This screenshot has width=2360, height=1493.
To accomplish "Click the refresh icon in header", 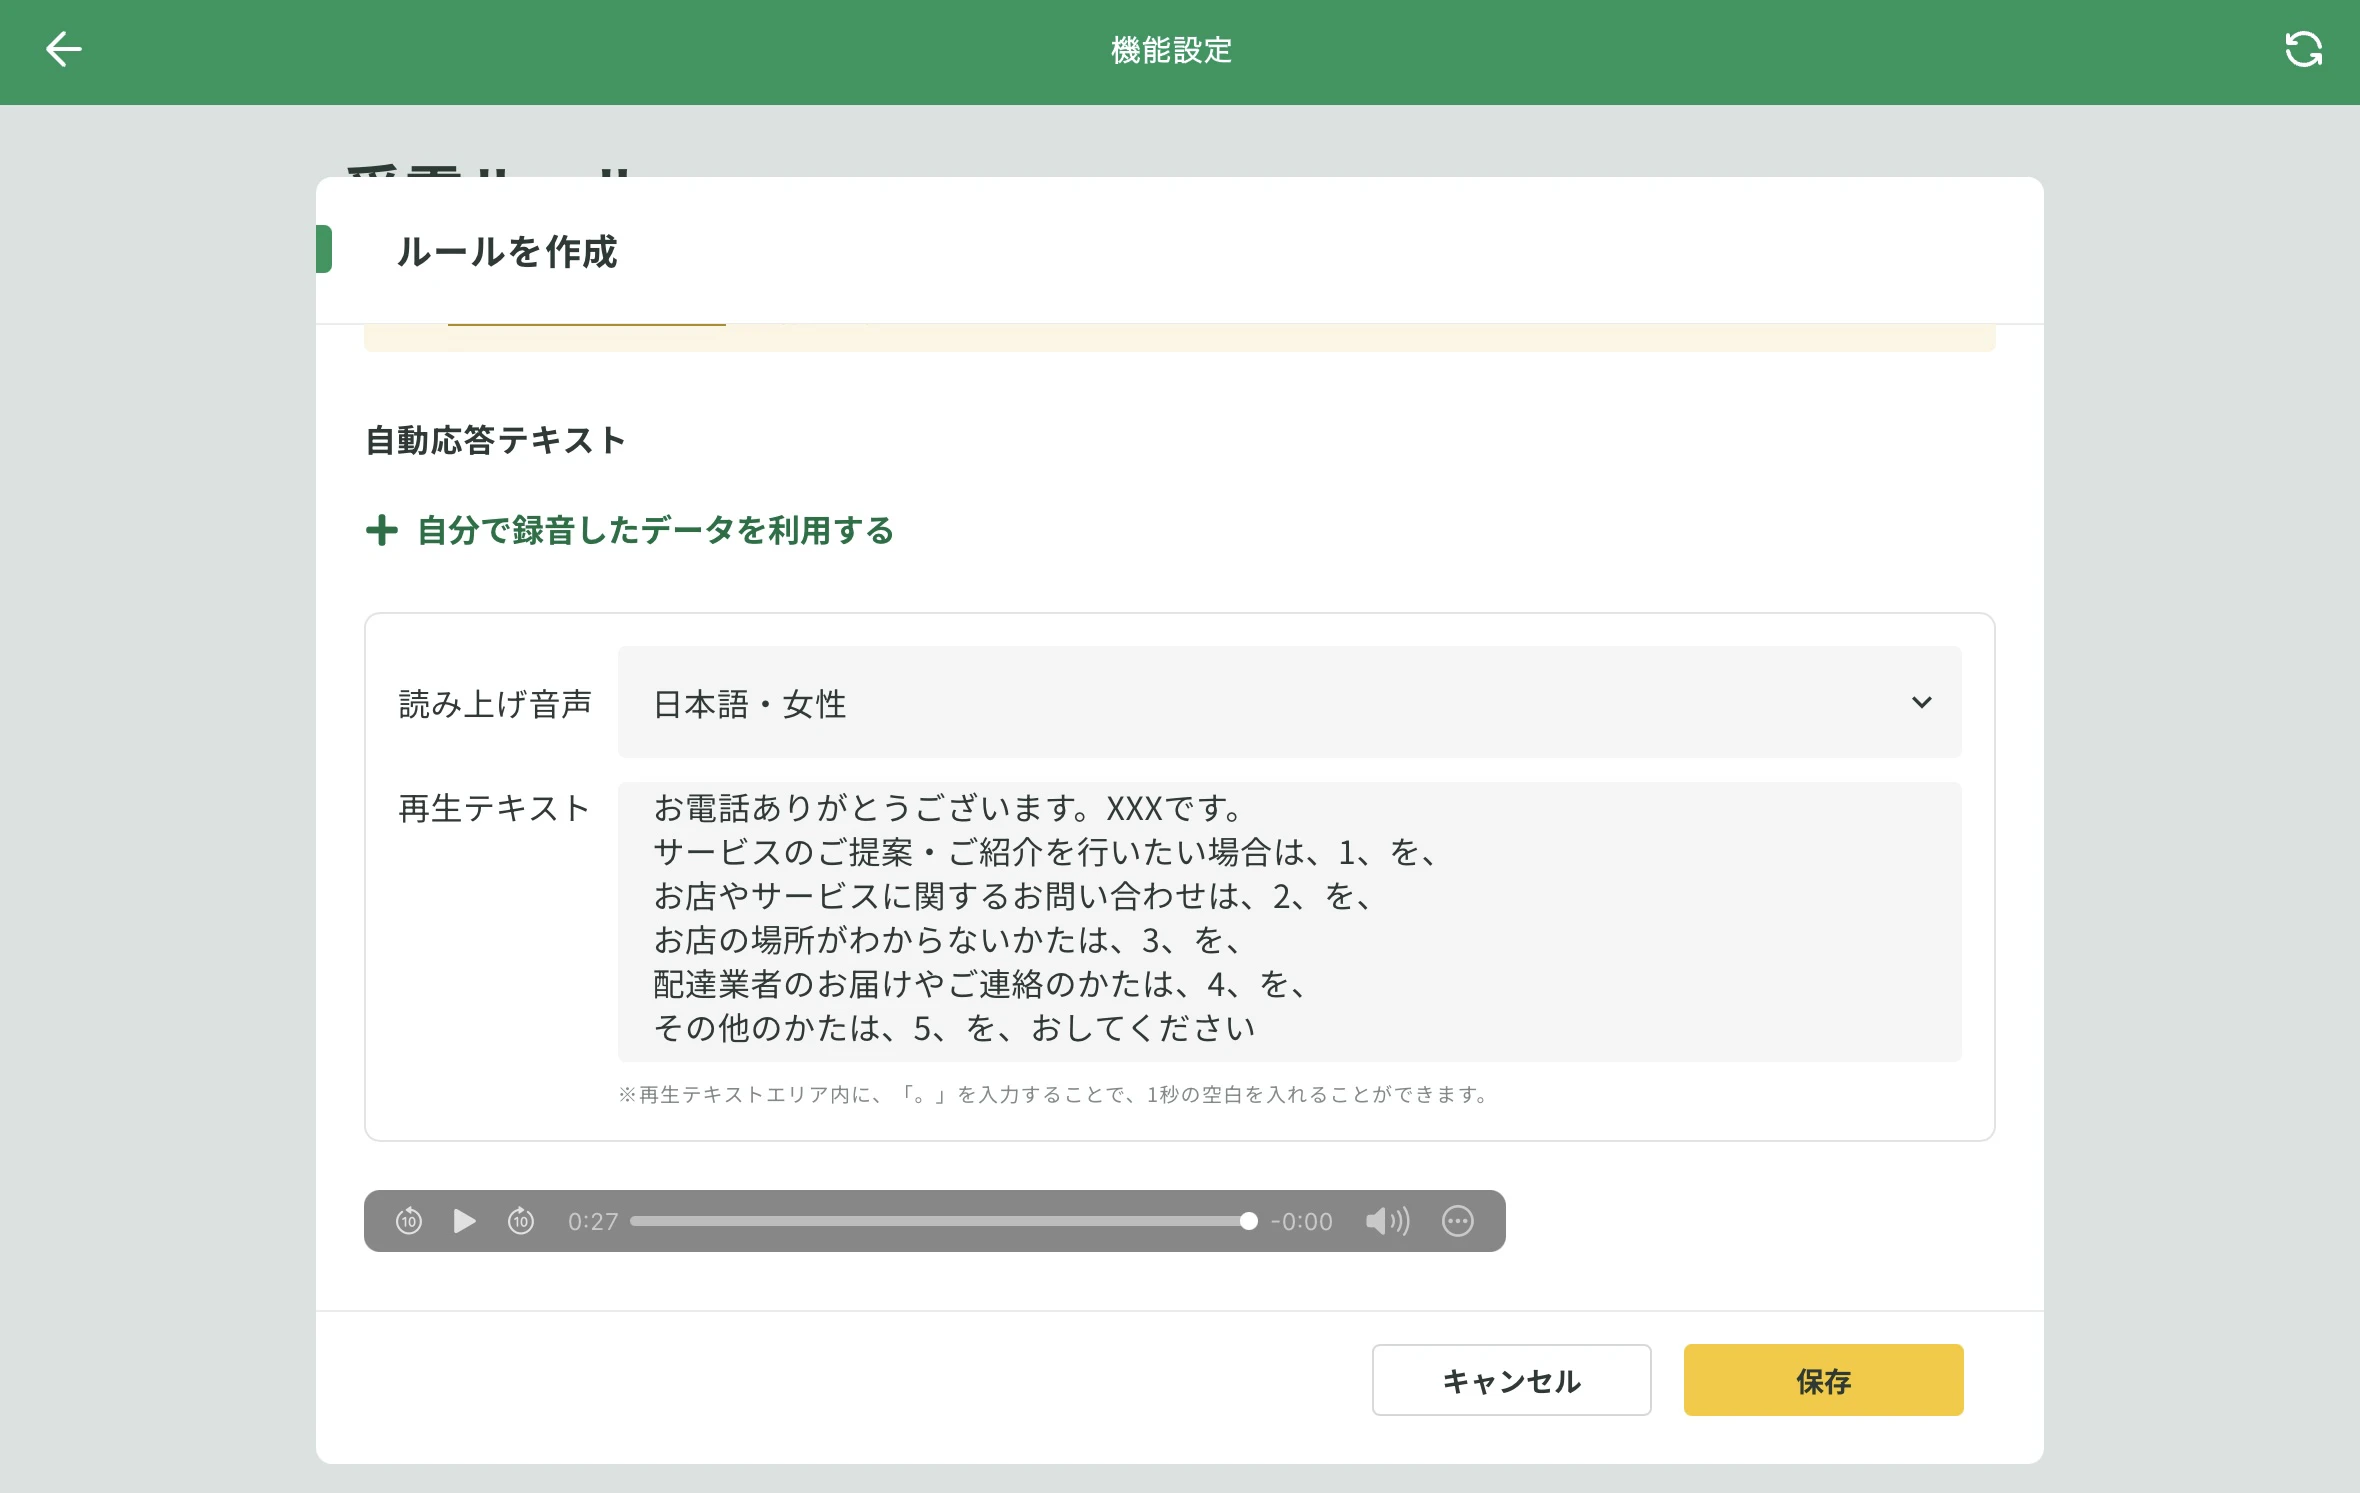I will pyautogui.click(x=2303, y=49).
